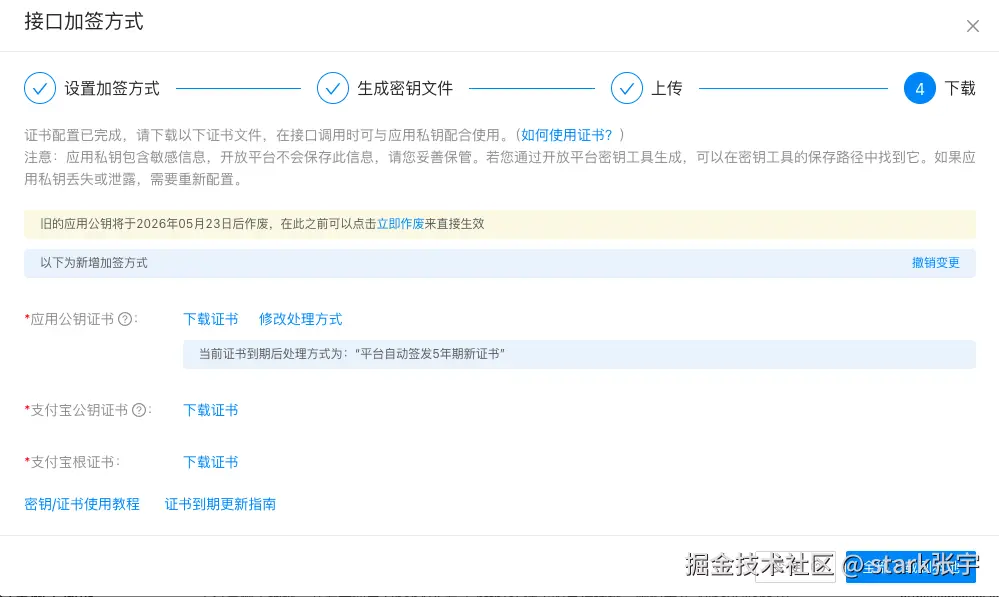Click the 以下为新增加签方式 banner text
Image resolution: width=999 pixels, height=597 pixels.
click(94, 263)
